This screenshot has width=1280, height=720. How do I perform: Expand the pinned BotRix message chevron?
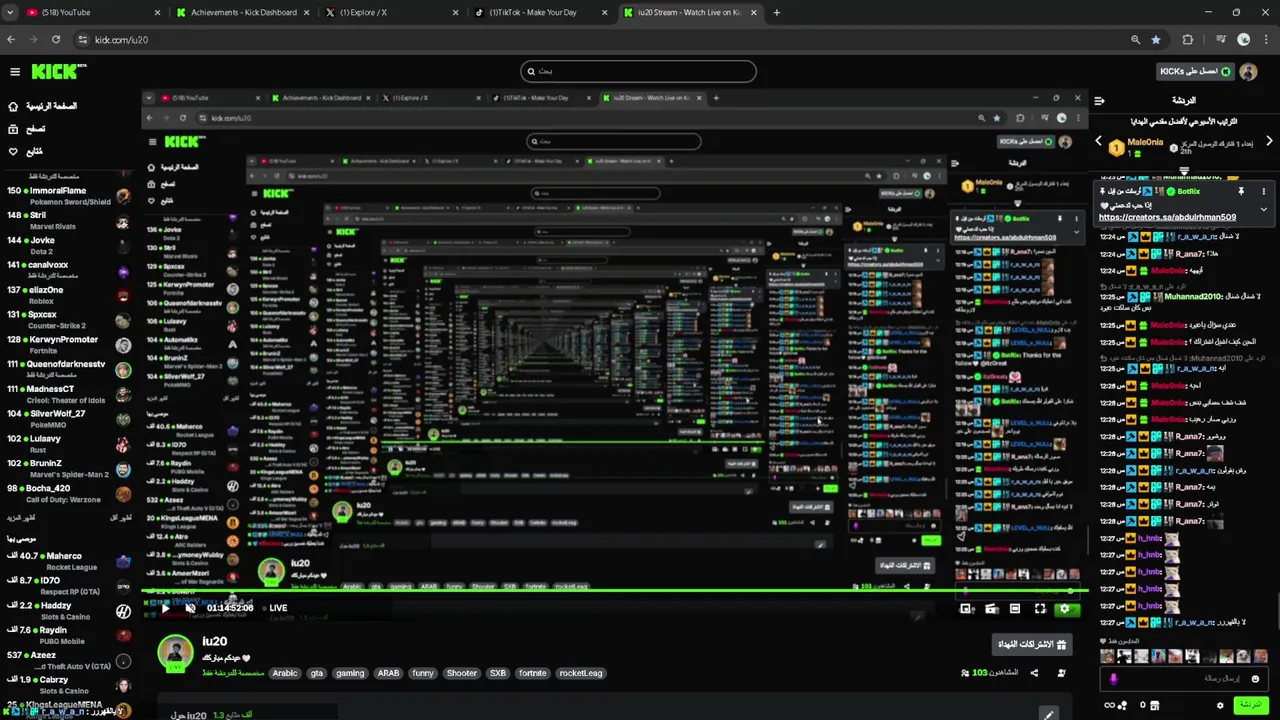point(1263,209)
